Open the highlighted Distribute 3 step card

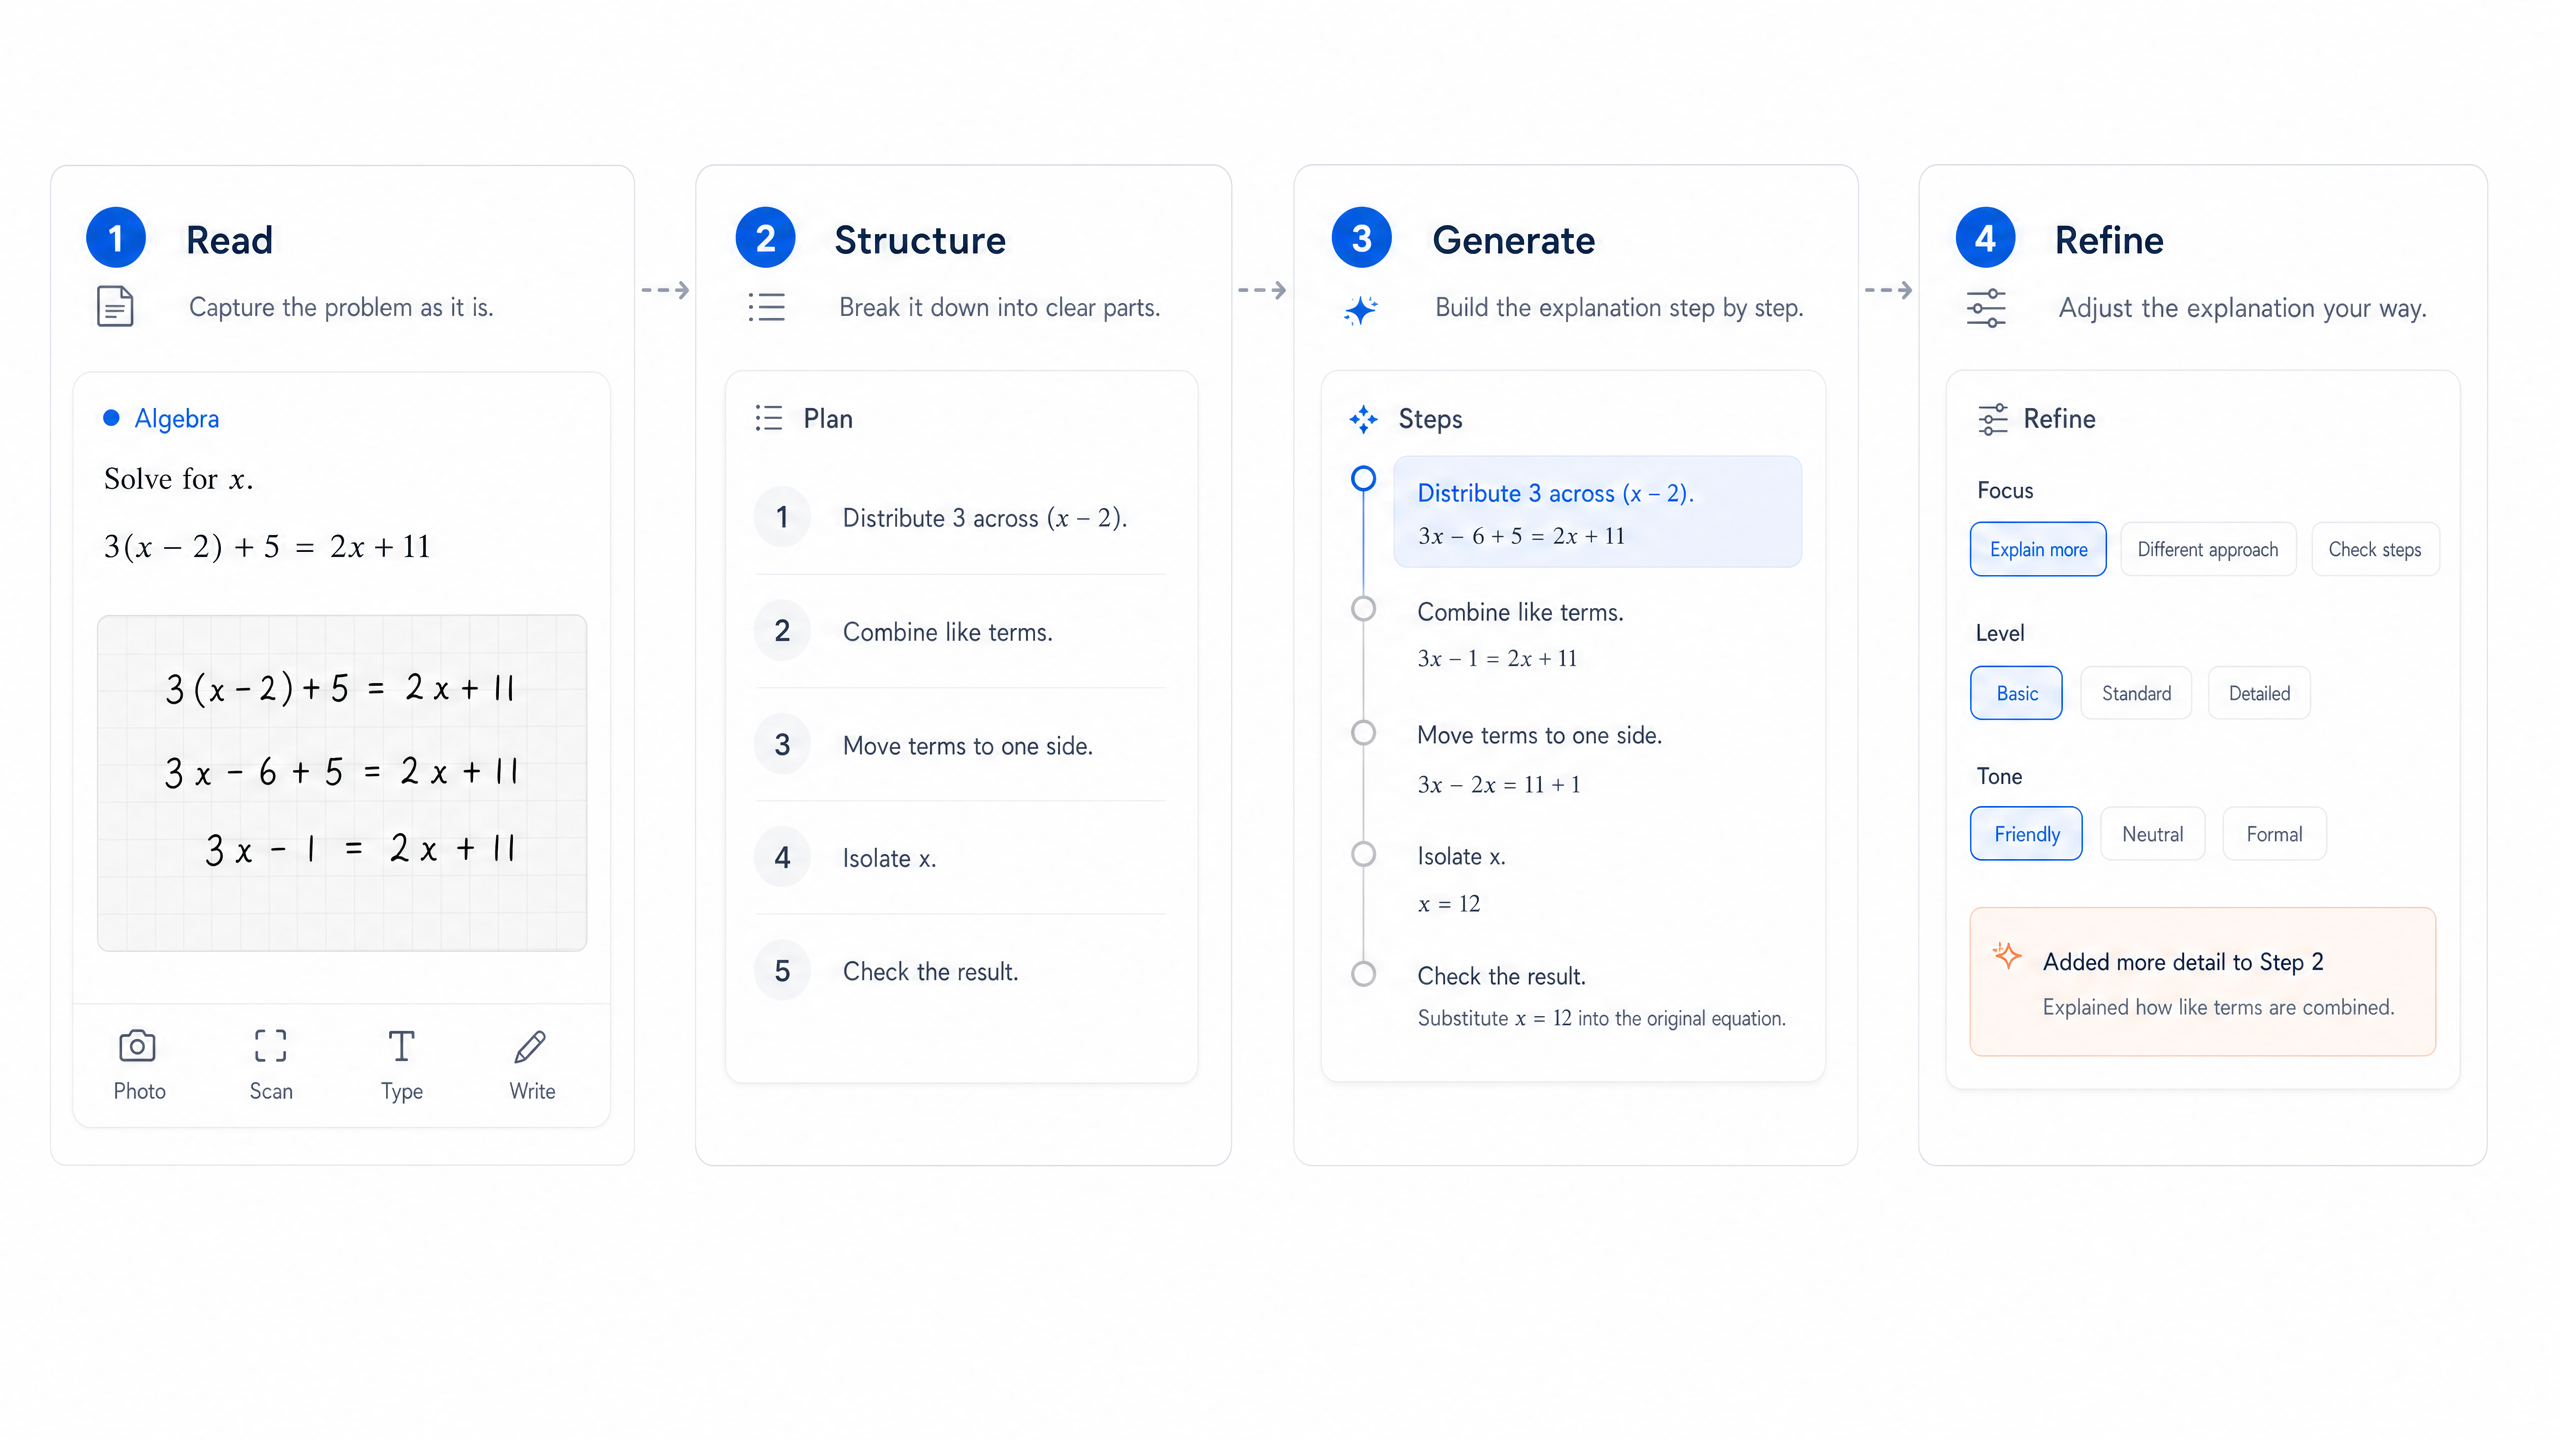[x=1597, y=512]
